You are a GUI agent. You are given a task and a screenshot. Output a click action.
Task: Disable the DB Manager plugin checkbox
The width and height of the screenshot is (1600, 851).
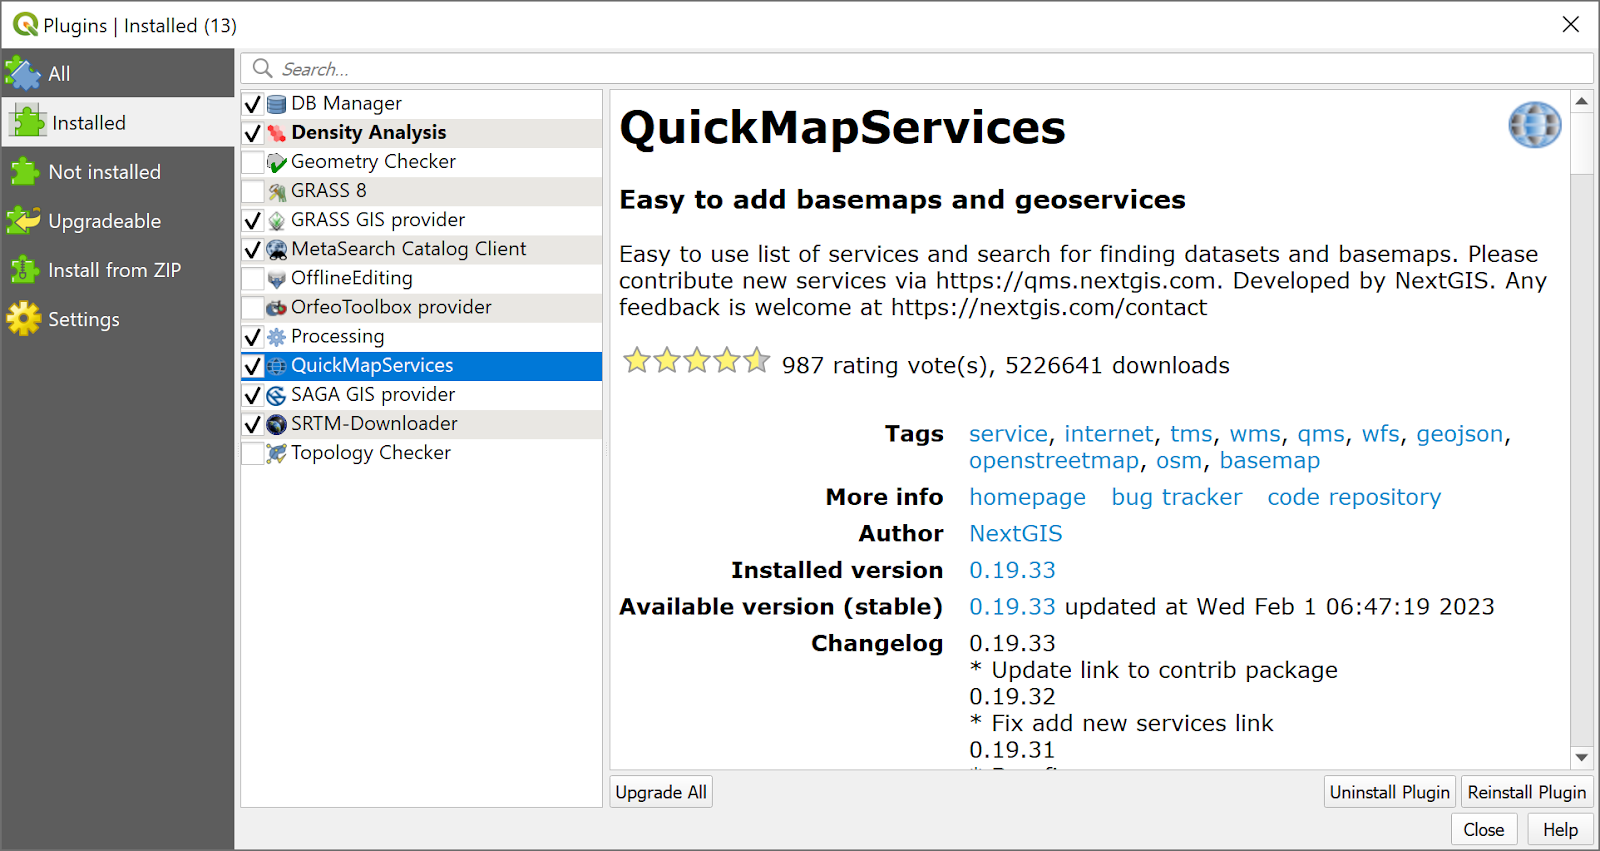[x=253, y=104]
